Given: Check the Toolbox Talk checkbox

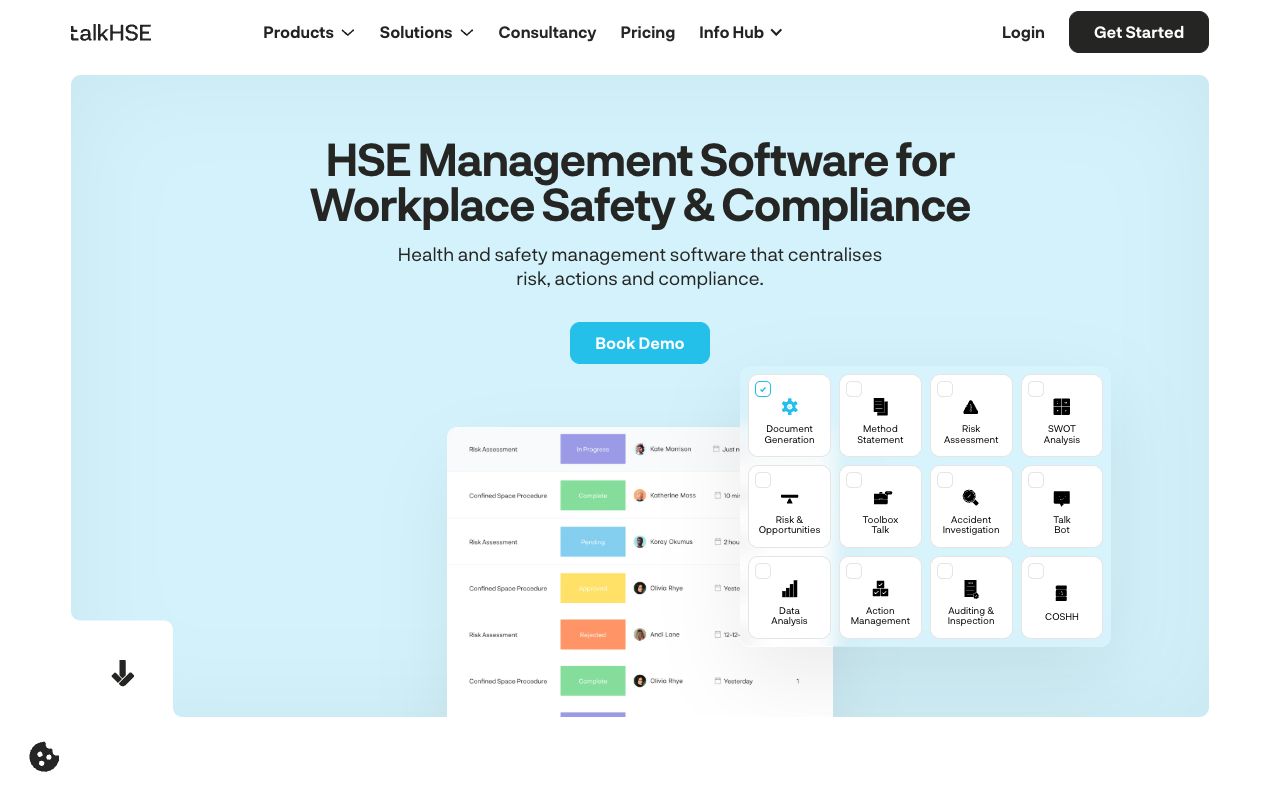Looking at the screenshot, I should point(854,480).
